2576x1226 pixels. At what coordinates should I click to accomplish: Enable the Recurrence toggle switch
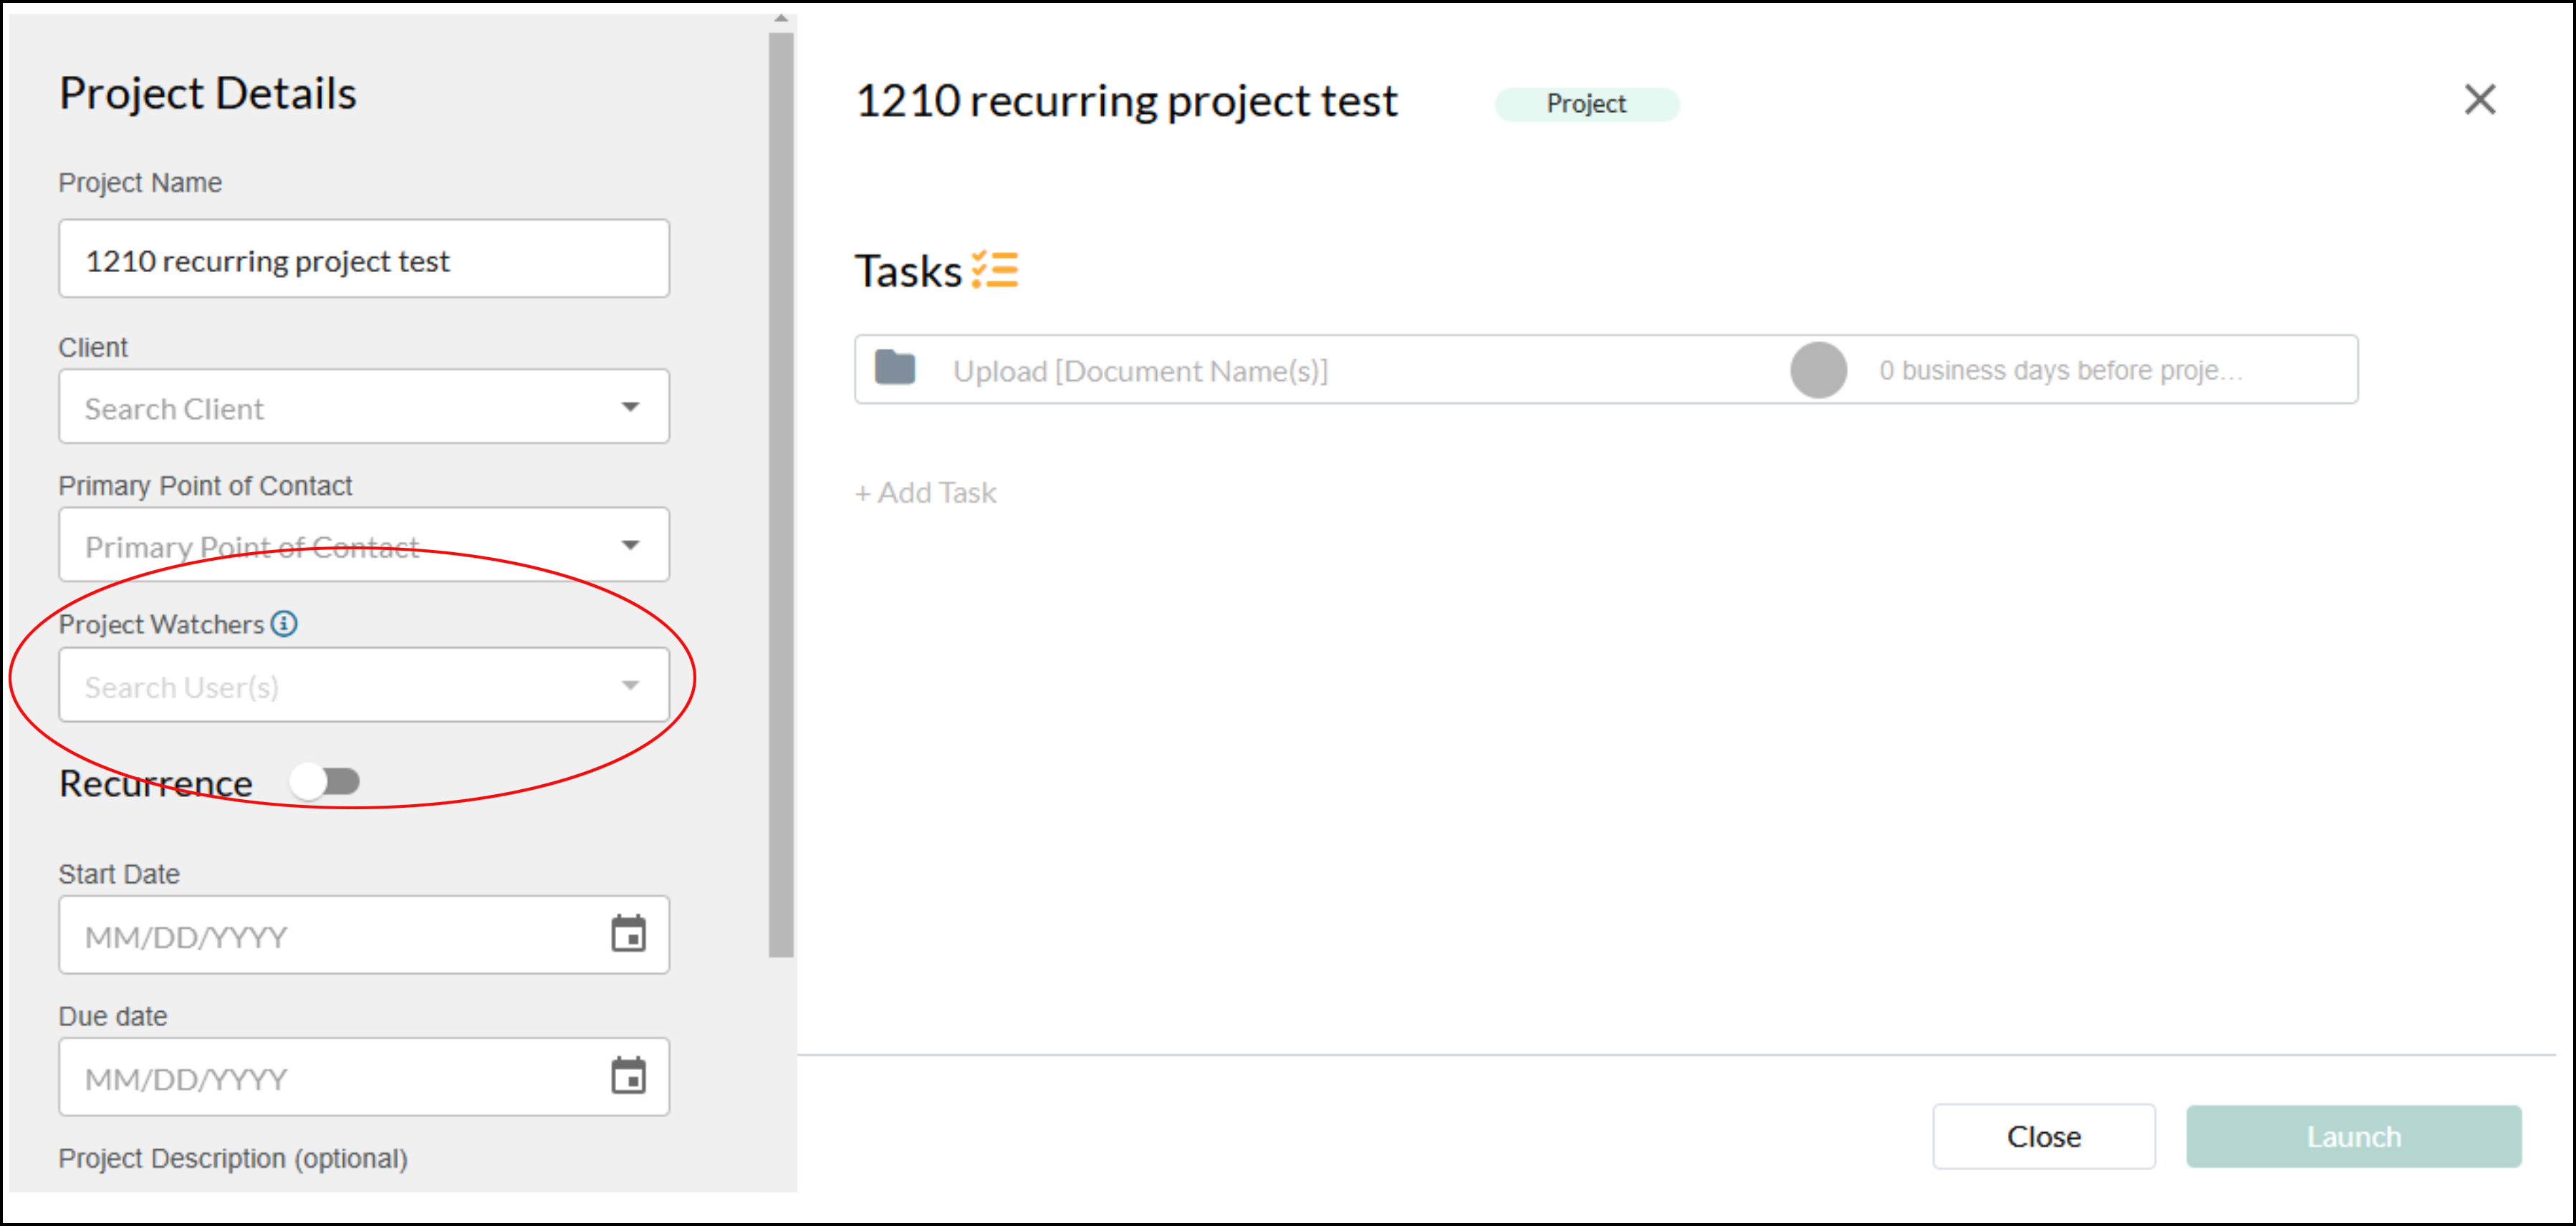(325, 782)
